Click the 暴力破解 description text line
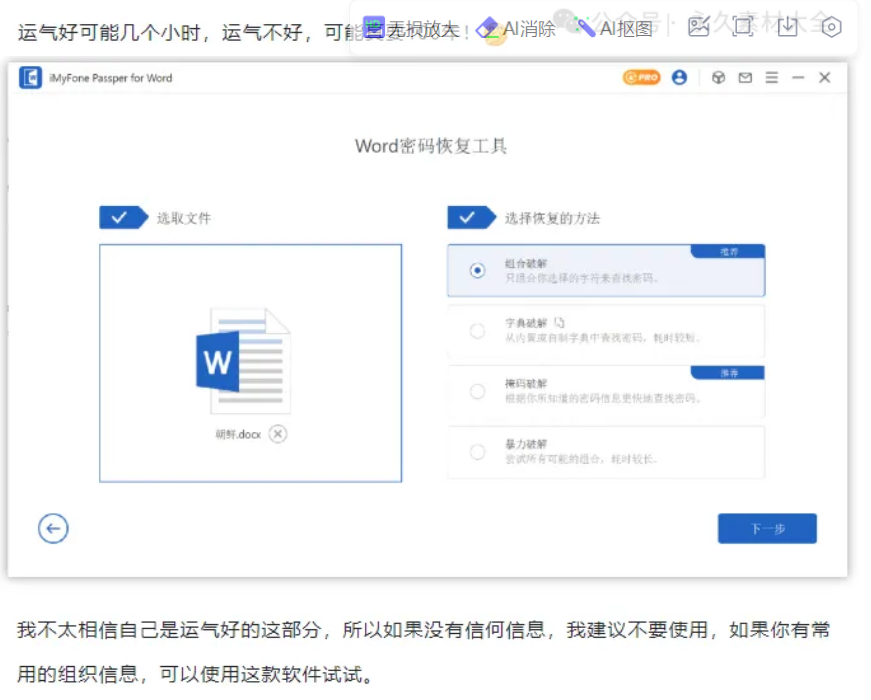 [582, 459]
